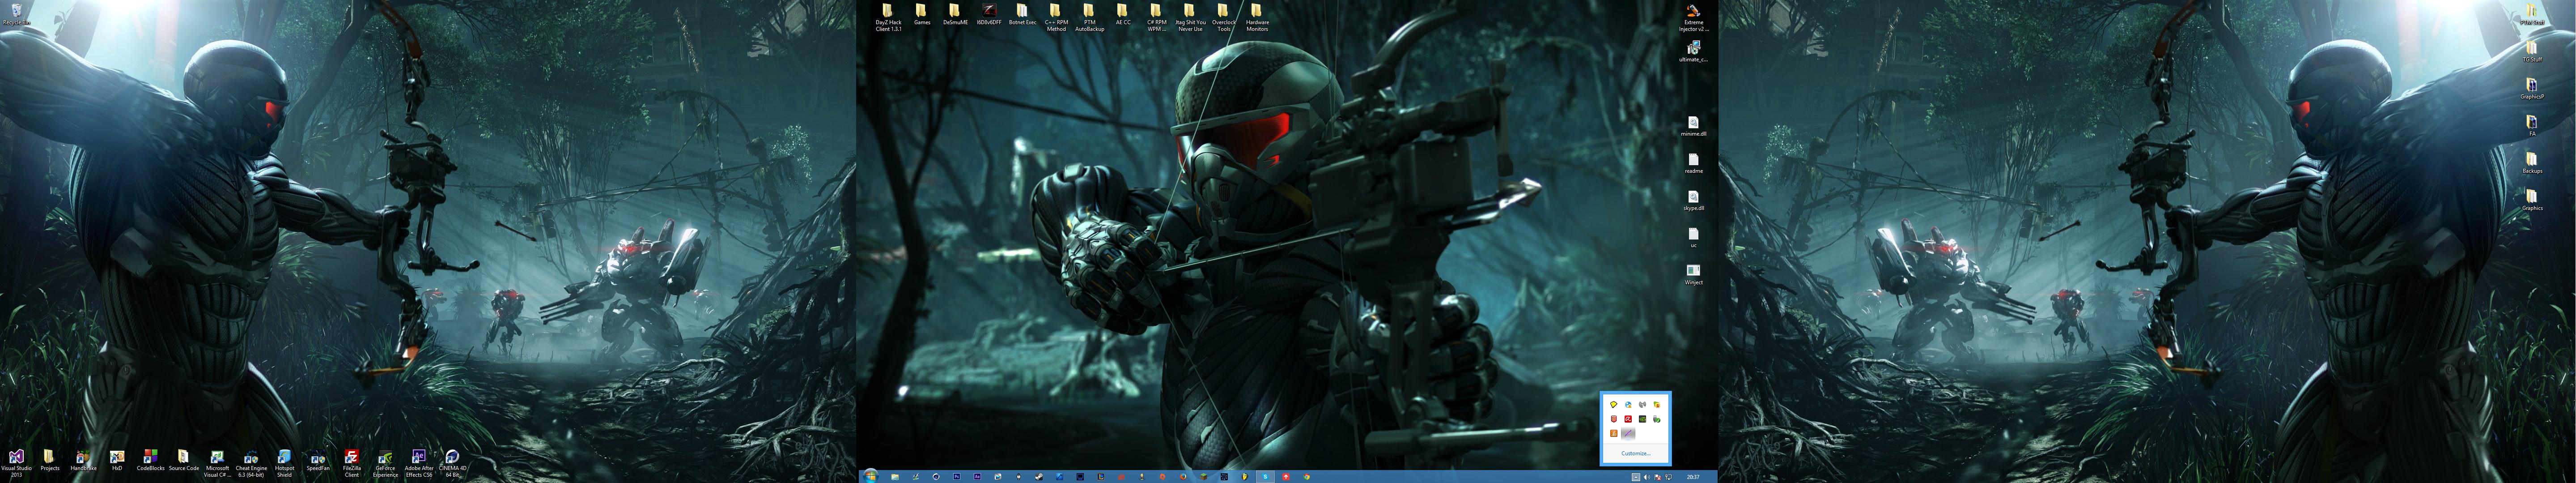This screenshot has width=2576, height=483.
Task: Open Firefox from the taskbar
Action: click(x=1183, y=477)
